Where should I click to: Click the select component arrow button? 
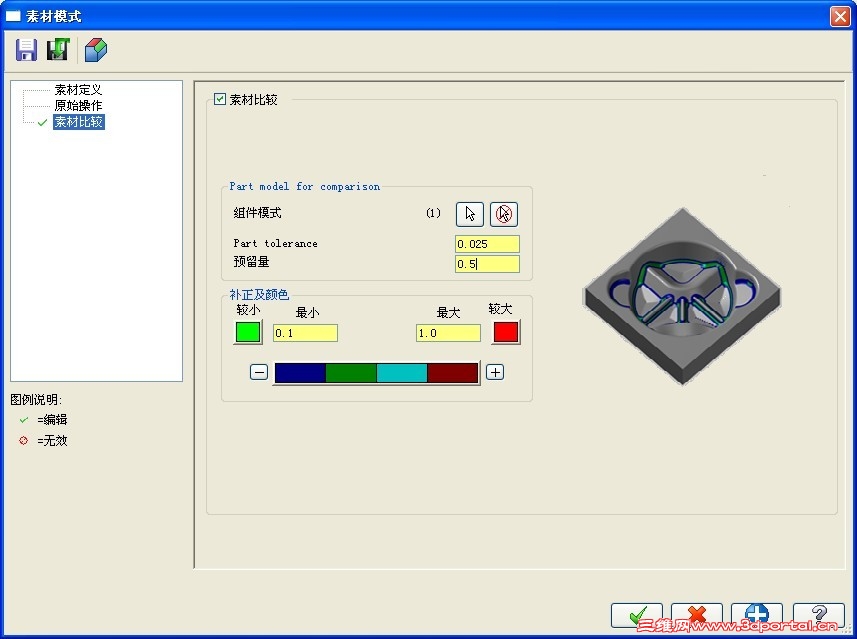click(x=469, y=214)
